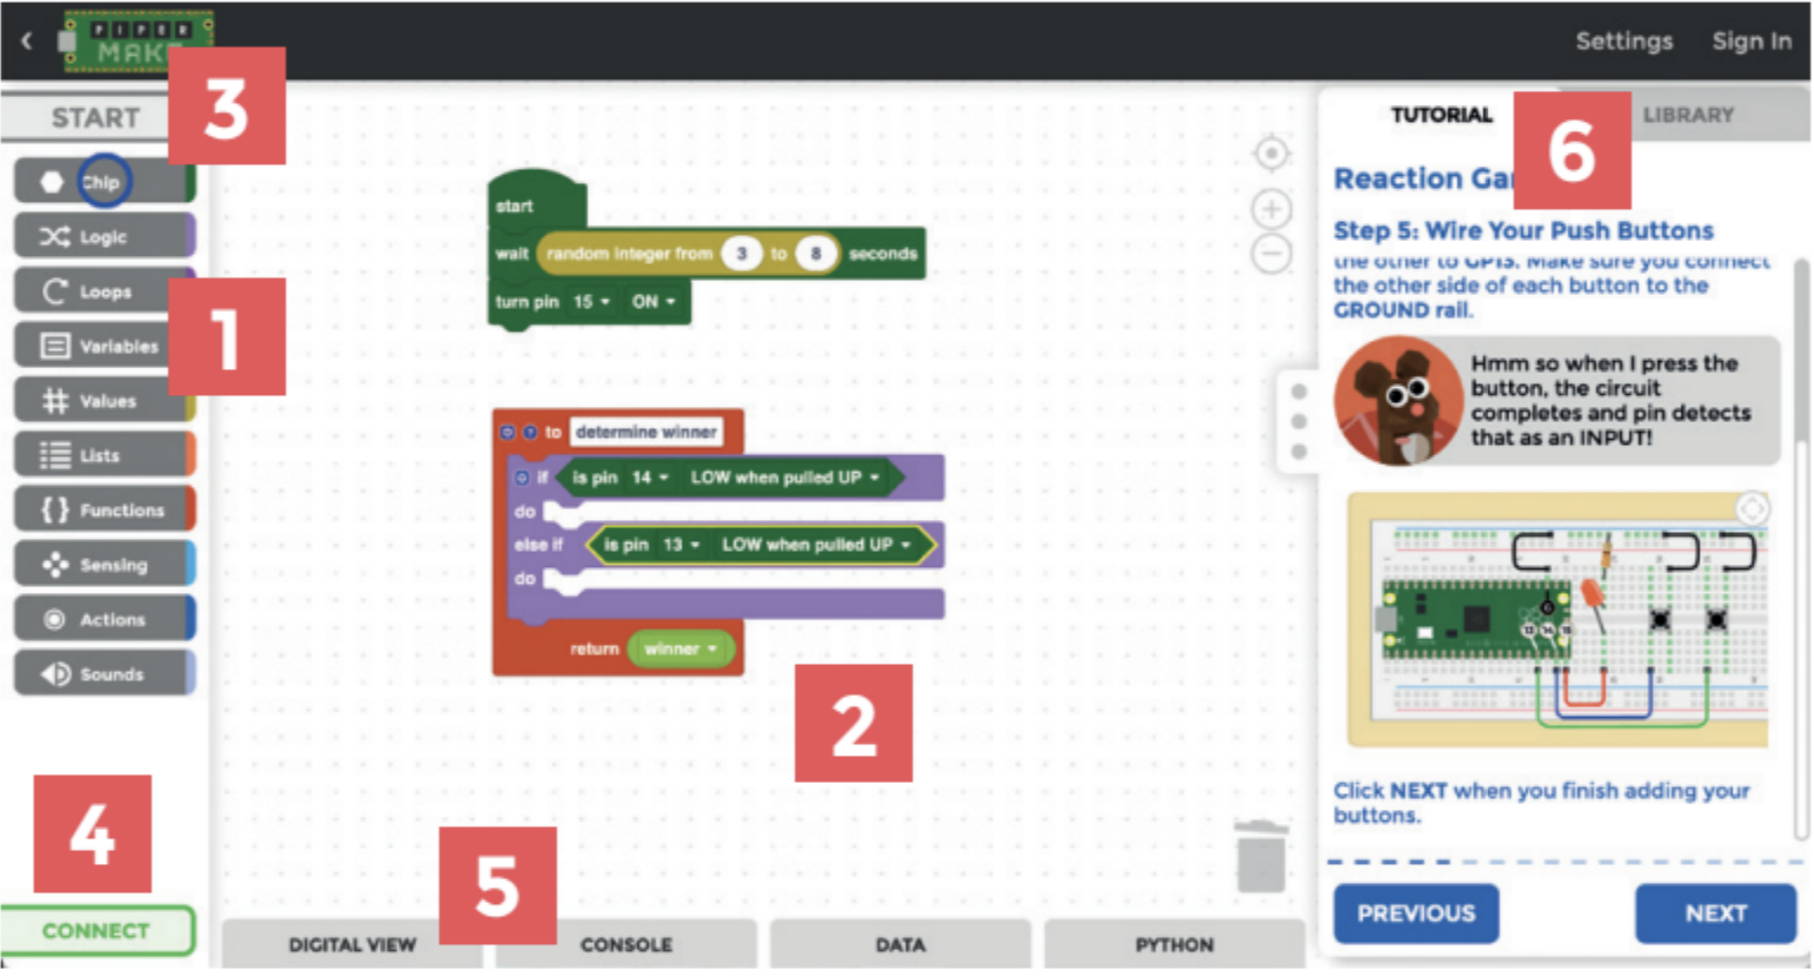Click the Actions target icon
This screenshot has width=1814, height=980.
(55, 620)
